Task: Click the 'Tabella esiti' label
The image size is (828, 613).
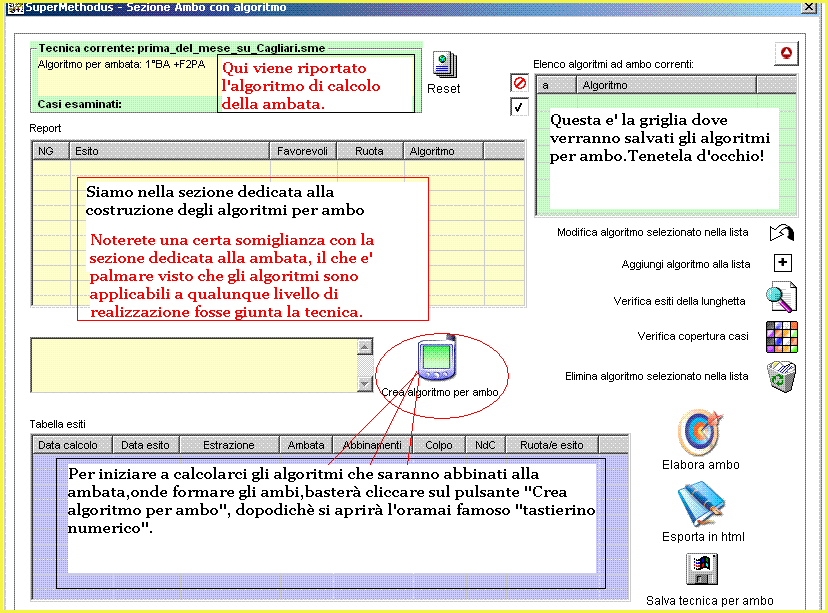Action: pyautogui.click(x=58, y=424)
